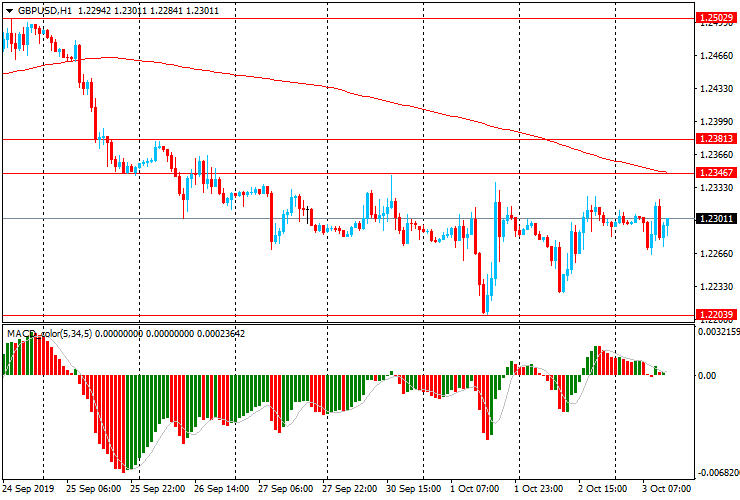The width and height of the screenshot is (740, 500).
Task: Click the MACD_color(5,34,5) indicator label
Action: tap(50, 334)
